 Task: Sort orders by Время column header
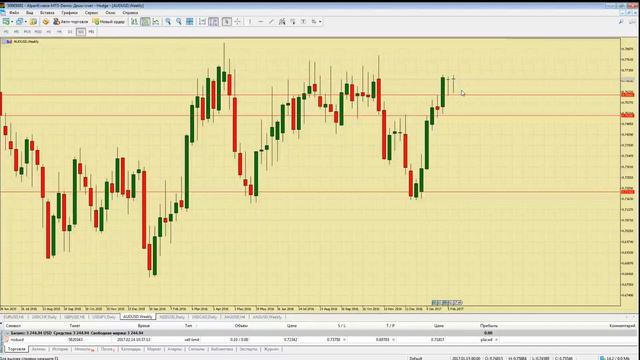143,326
